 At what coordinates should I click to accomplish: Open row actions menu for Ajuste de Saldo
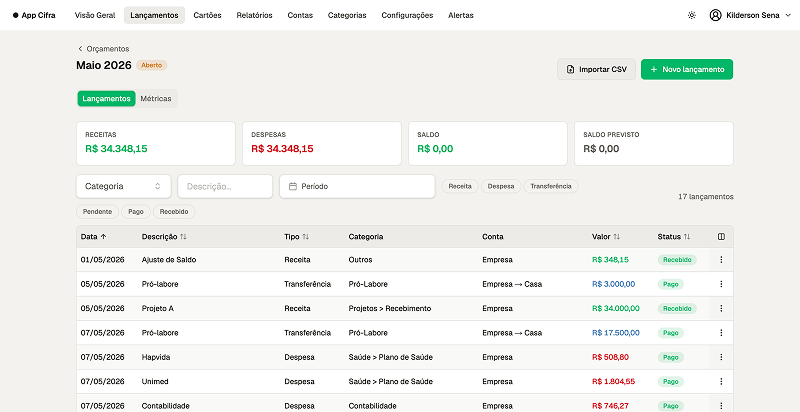click(x=721, y=260)
